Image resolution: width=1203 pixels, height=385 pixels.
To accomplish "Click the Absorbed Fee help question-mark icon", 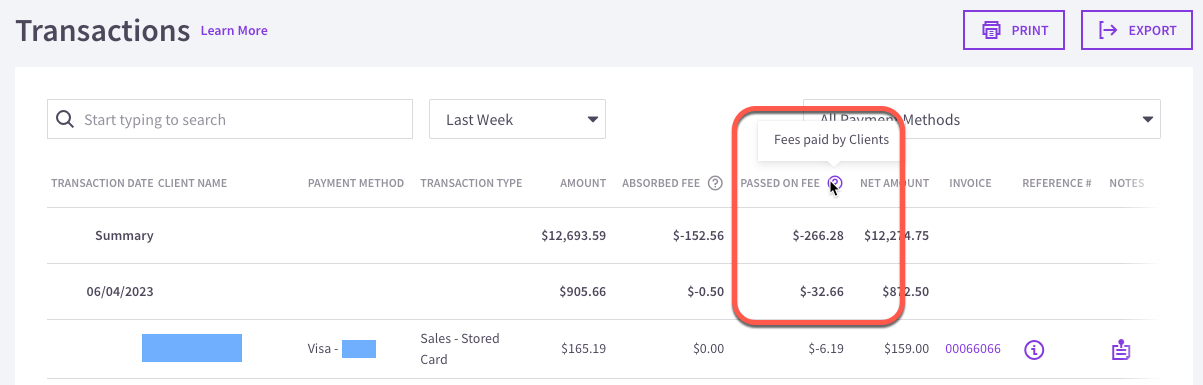I will (x=715, y=183).
